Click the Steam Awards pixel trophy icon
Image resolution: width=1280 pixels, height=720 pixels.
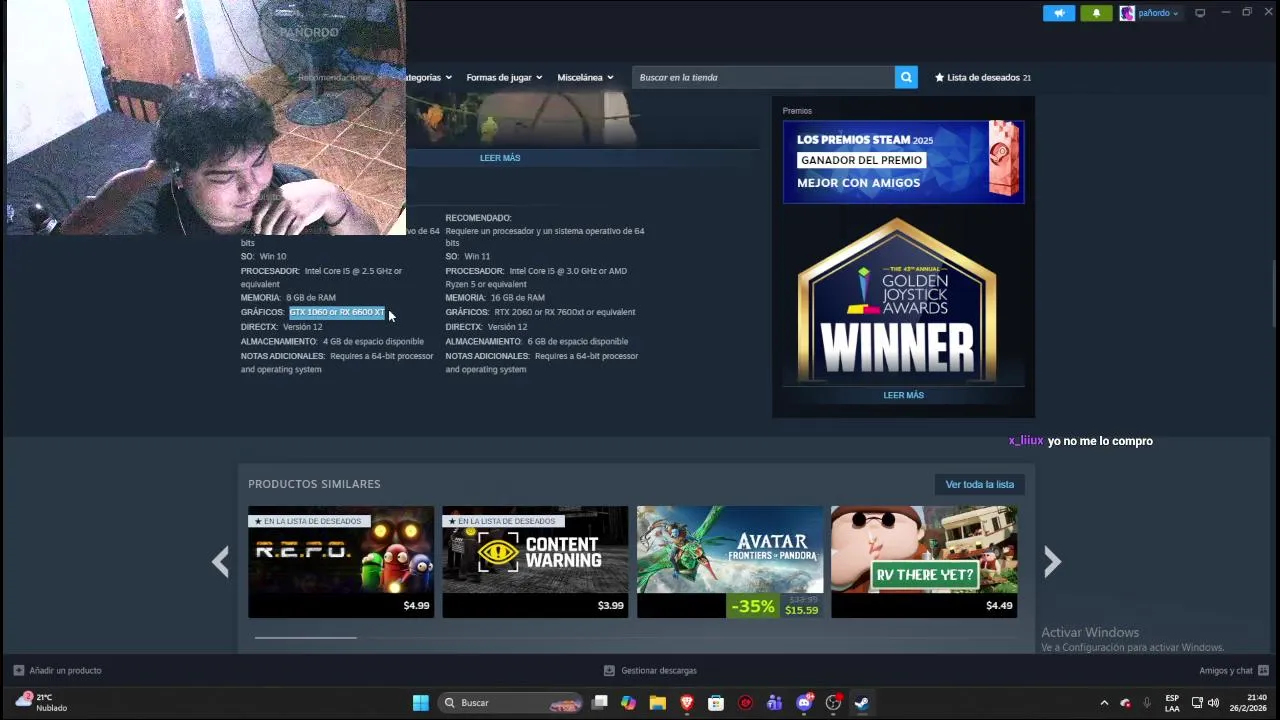(1003, 160)
